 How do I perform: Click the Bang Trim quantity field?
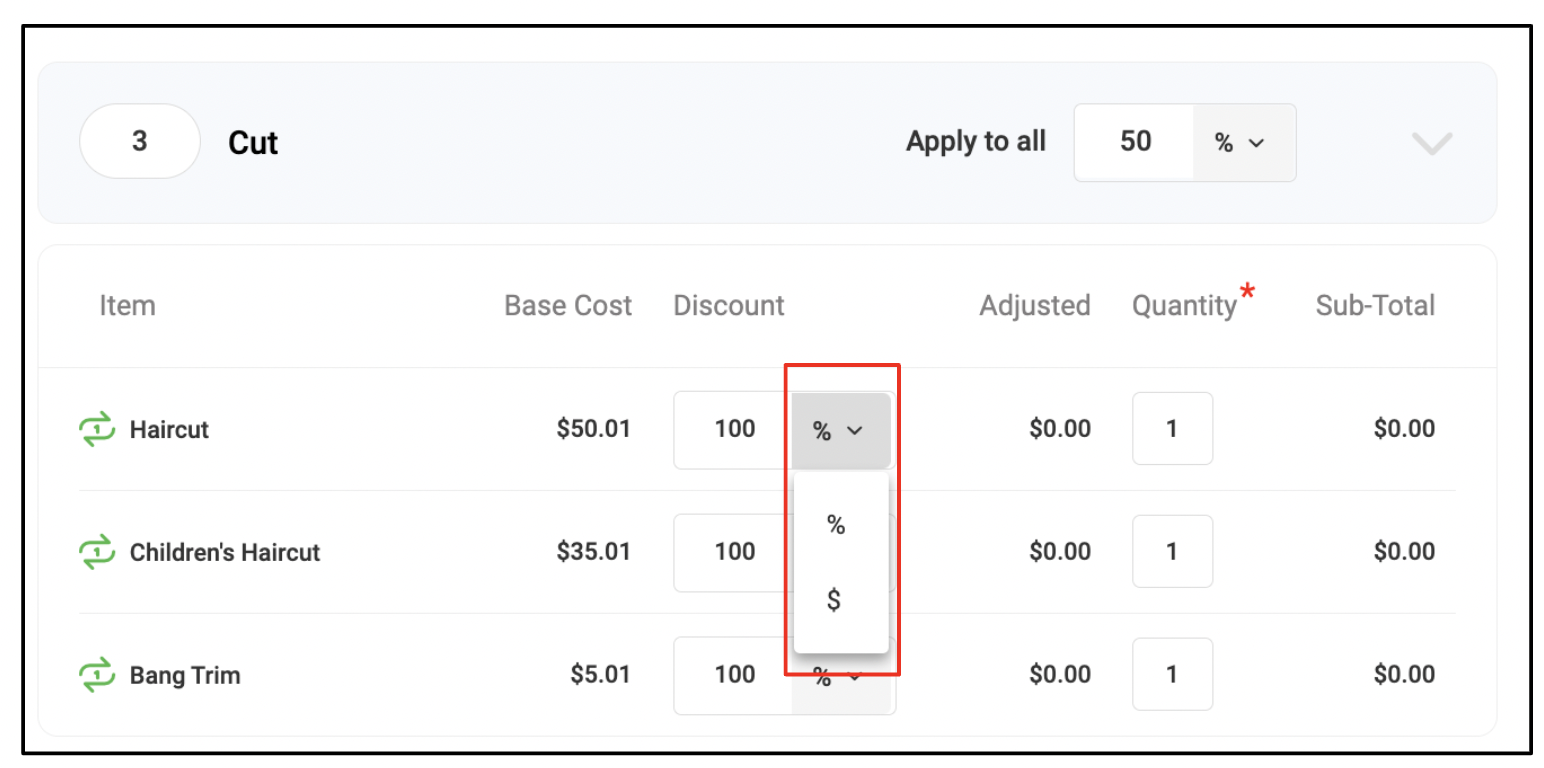[1172, 674]
